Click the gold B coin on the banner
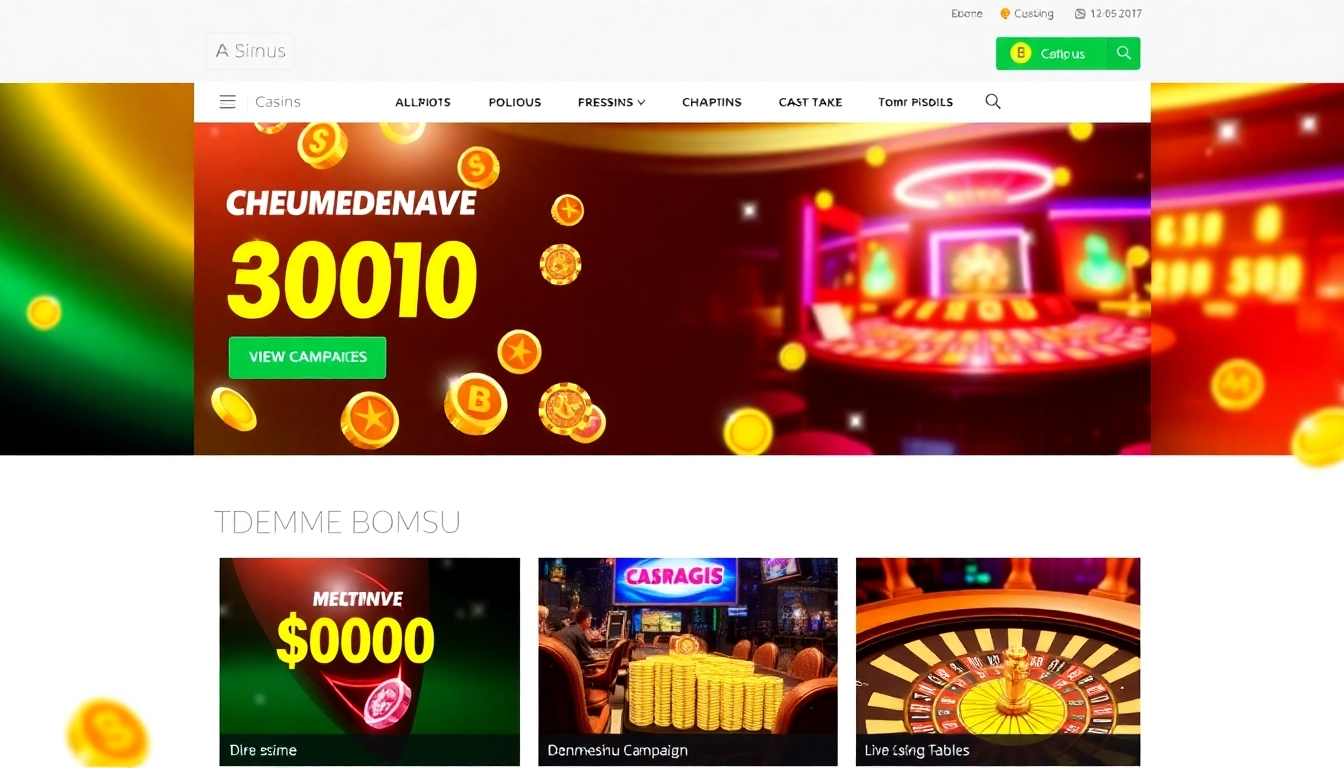The width and height of the screenshot is (1344, 768). tap(476, 402)
